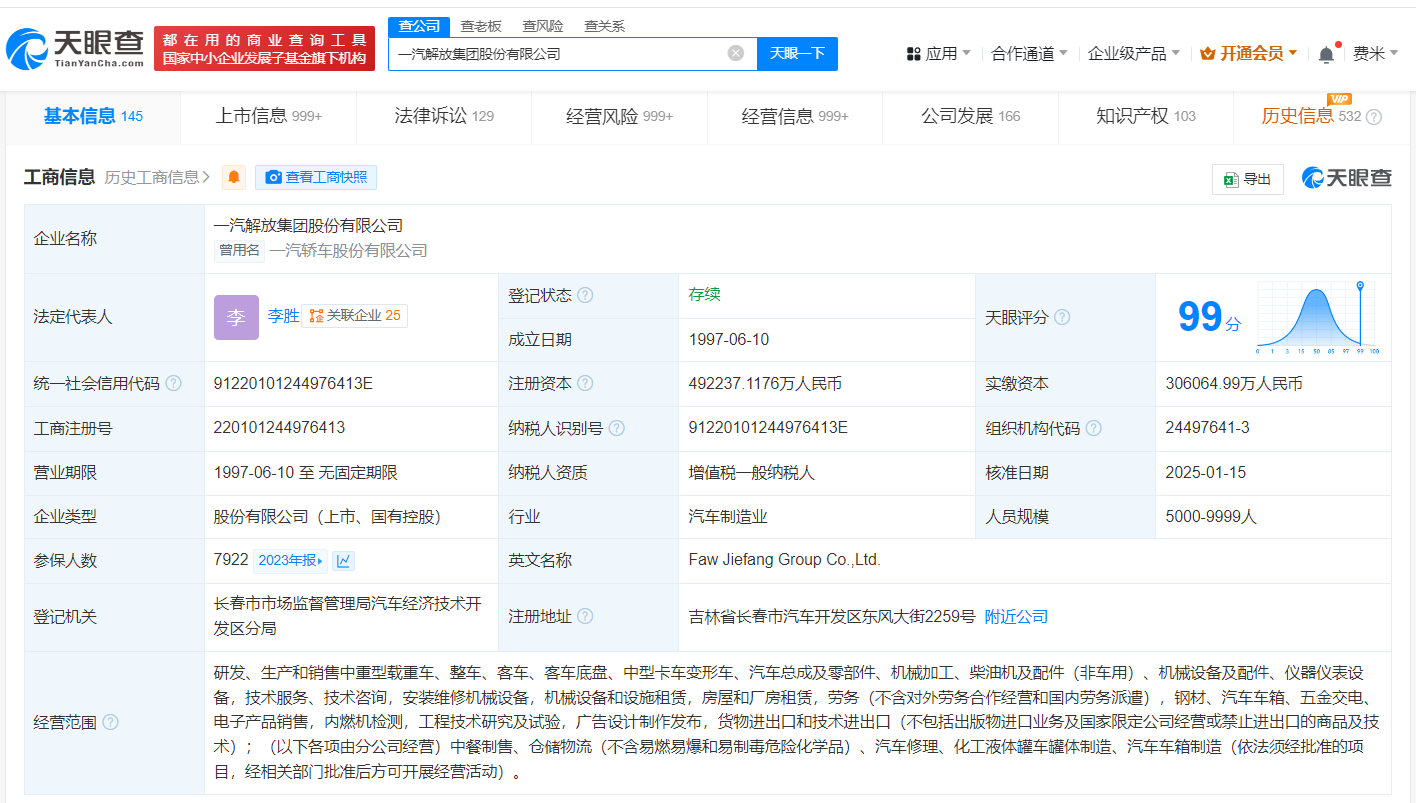Open 费米 user account dropdown
The width and height of the screenshot is (1416, 803).
1374,54
